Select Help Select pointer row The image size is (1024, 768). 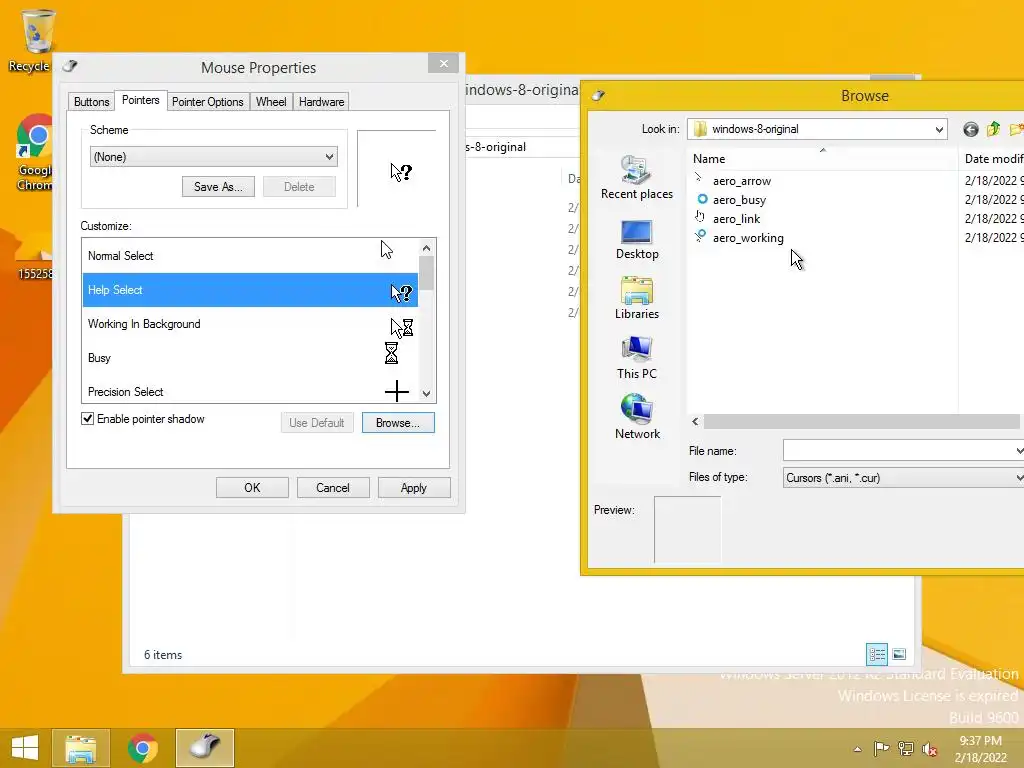pyautogui.click(x=250, y=290)
